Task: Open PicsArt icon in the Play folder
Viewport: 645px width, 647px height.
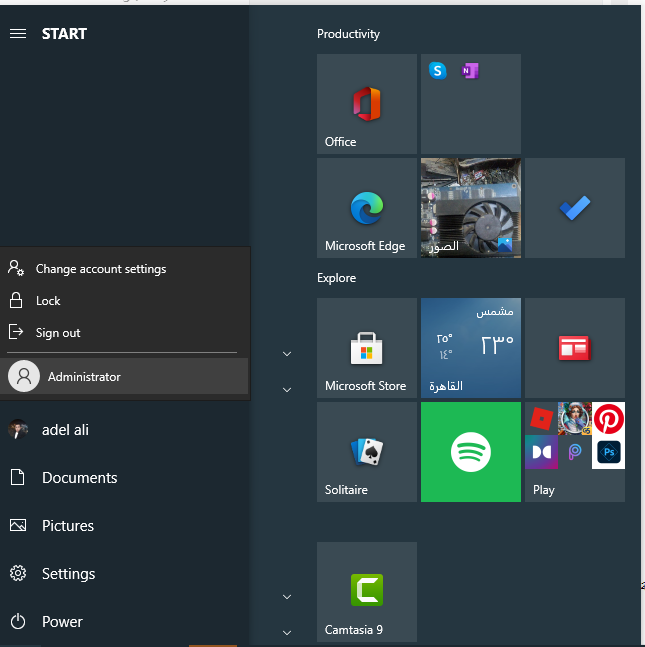Action: coord(575,452)
